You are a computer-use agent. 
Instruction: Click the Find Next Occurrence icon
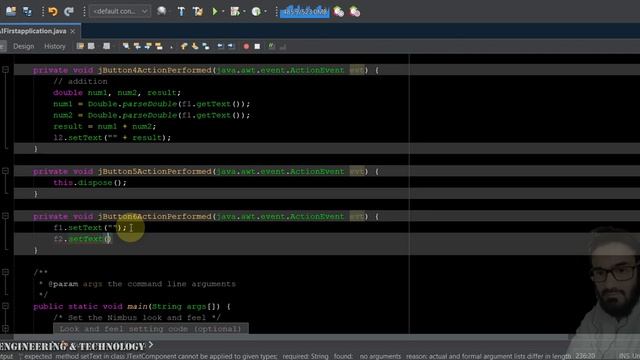tap(148, 47)
